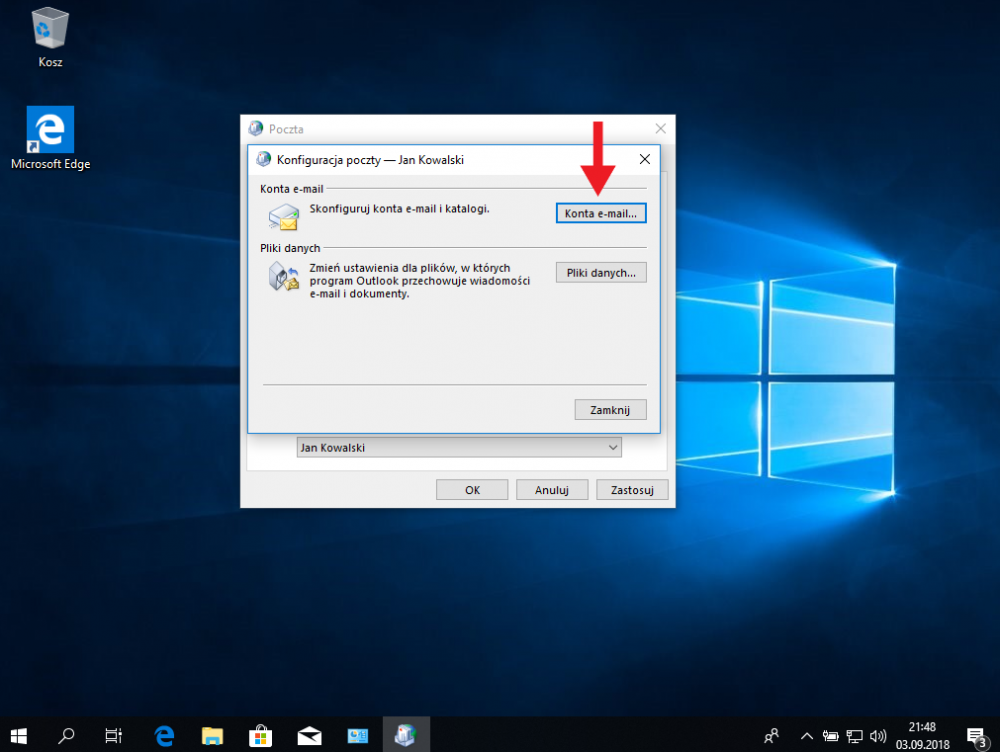Click Anuluj in the Poczta window
The image size is (1000, 752).
point(552,490)
